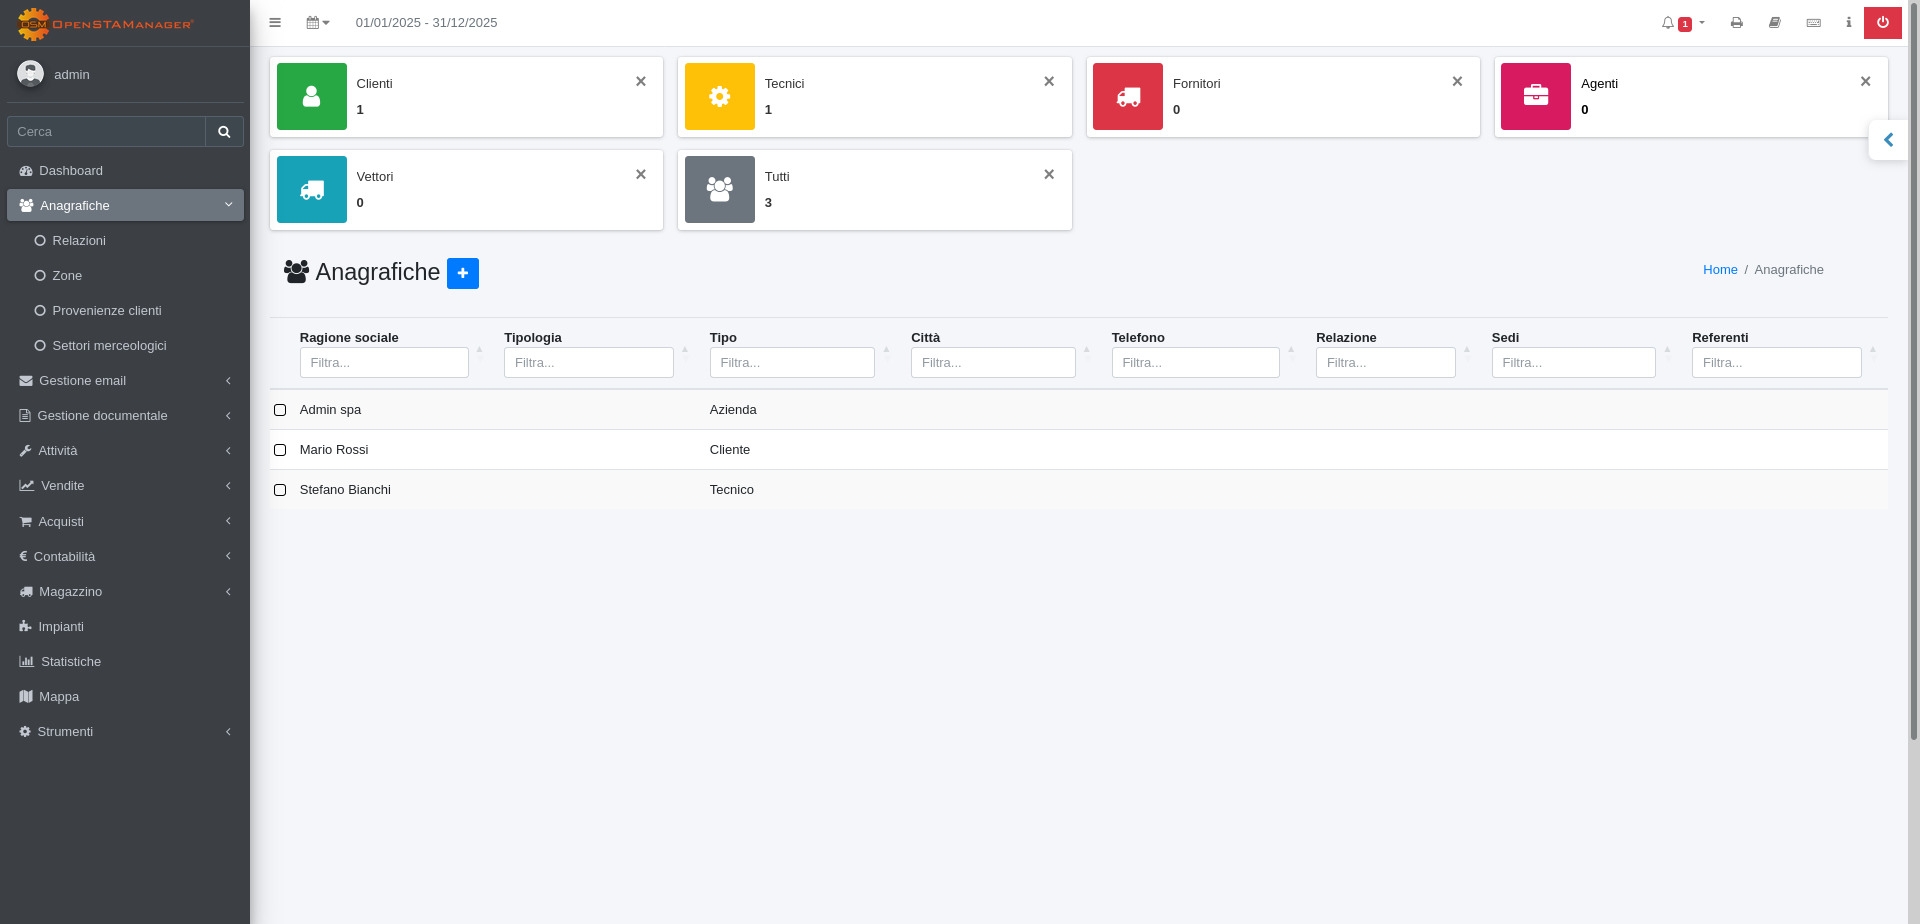Click the green Clienti icon tile

pos(312,97)
